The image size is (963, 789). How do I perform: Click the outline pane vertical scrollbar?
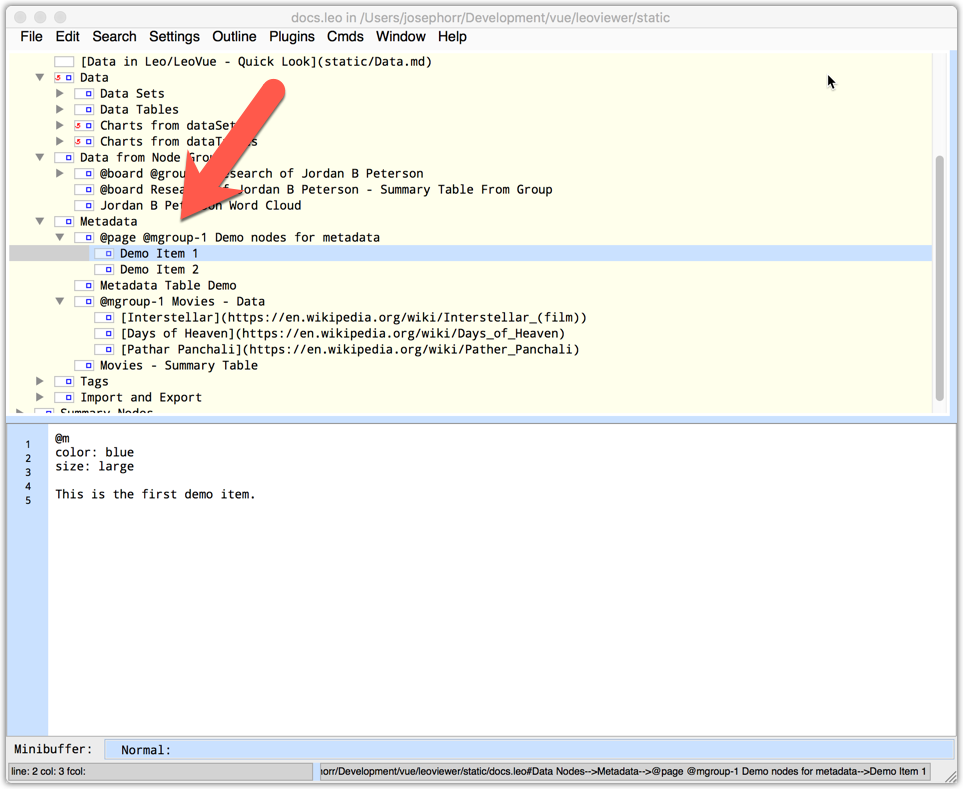pos(940,278)
